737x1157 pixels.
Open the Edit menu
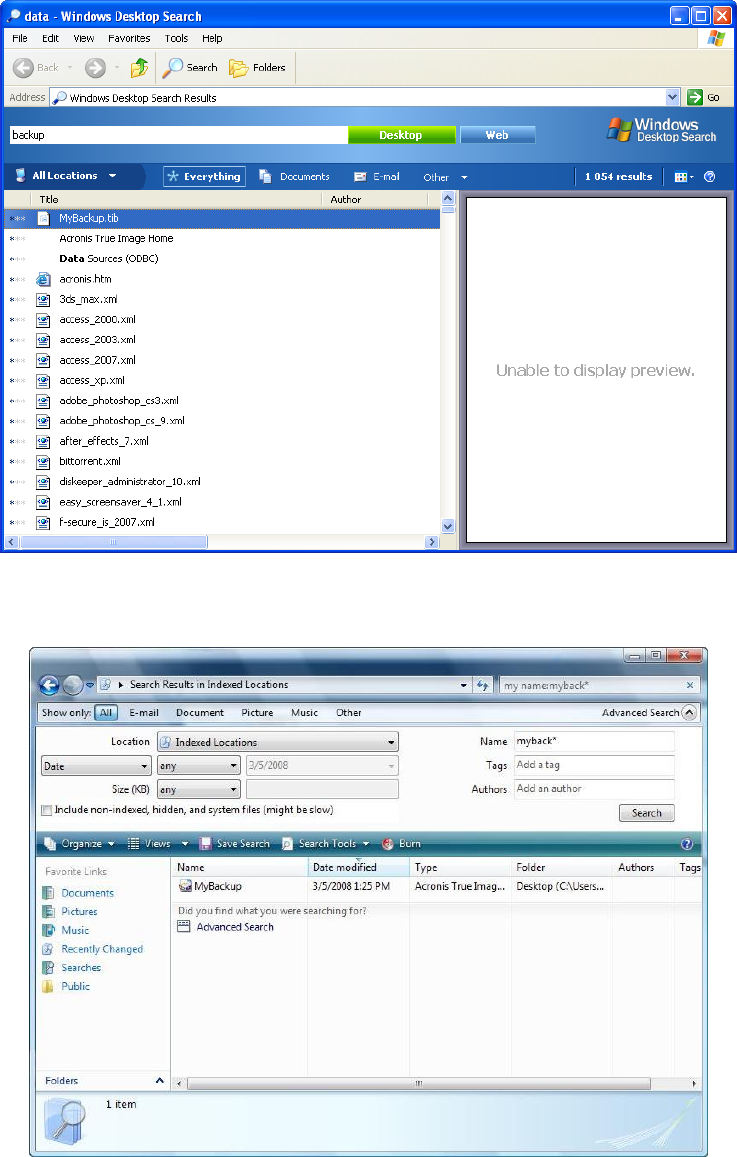(x=50, y=38)
